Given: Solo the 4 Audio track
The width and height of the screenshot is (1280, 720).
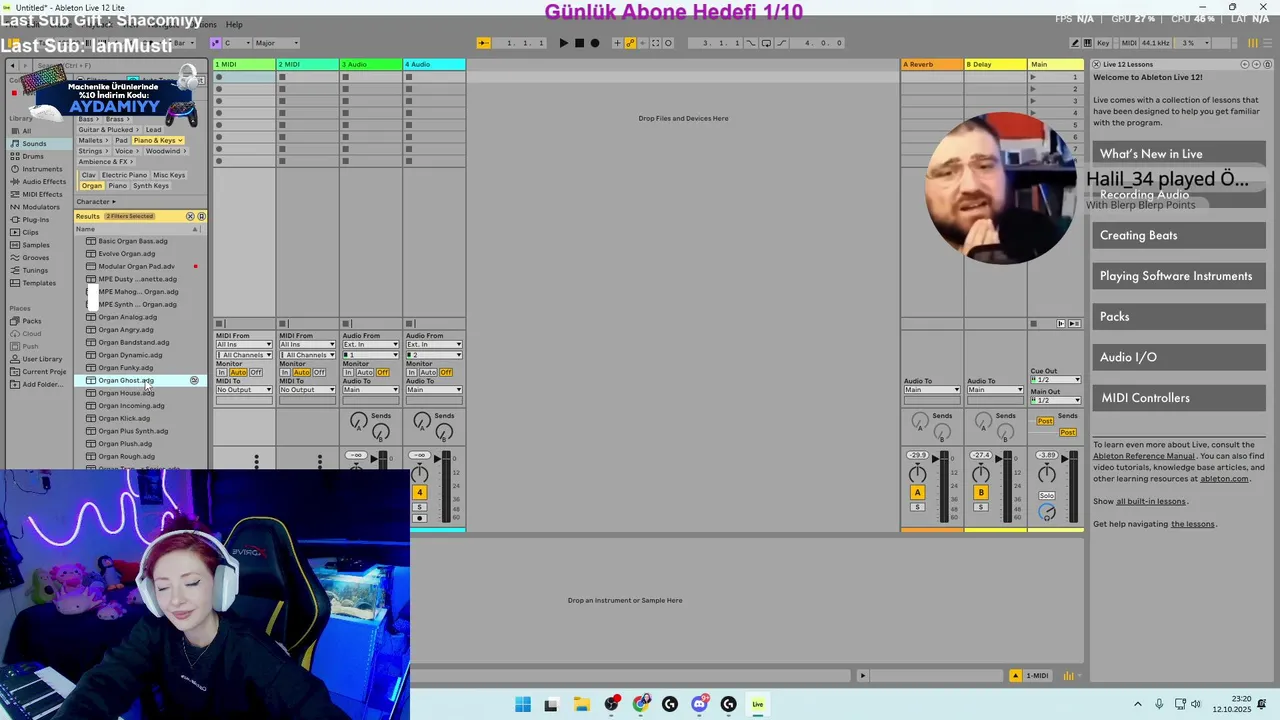Looking at the screenshot, I should 420,507.
